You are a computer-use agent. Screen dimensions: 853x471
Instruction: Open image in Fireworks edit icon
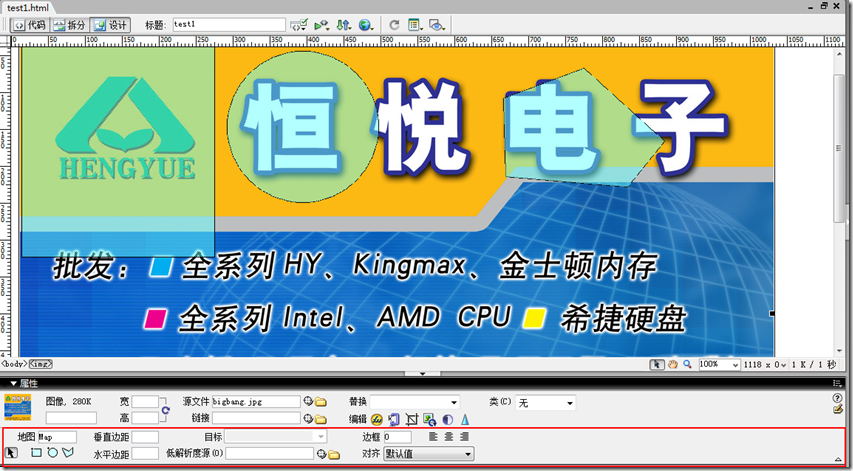click(x=377, y=419)
